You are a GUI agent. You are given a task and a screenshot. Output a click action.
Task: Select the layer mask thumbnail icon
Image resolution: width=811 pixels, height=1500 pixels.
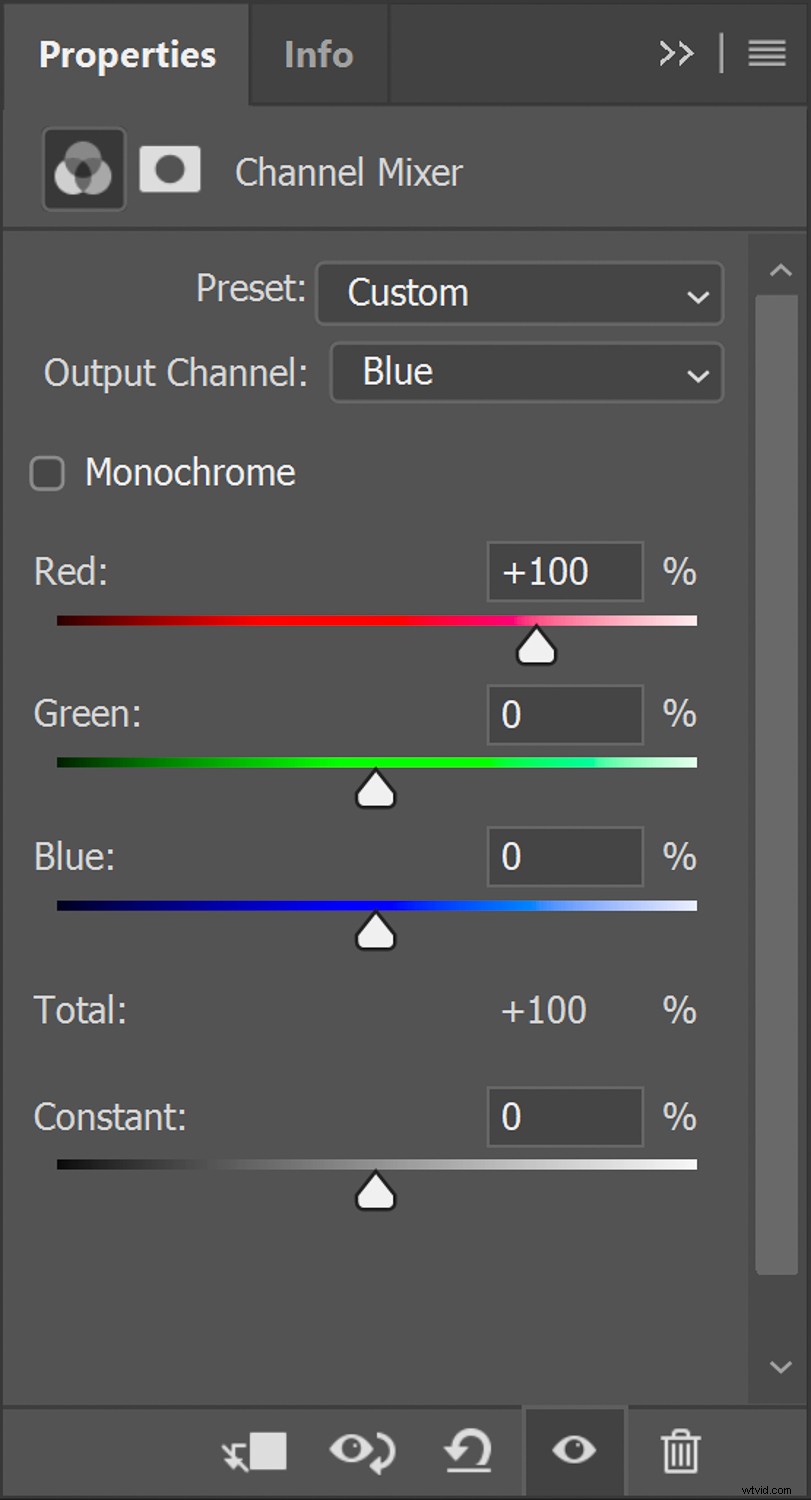pos(169,169)
